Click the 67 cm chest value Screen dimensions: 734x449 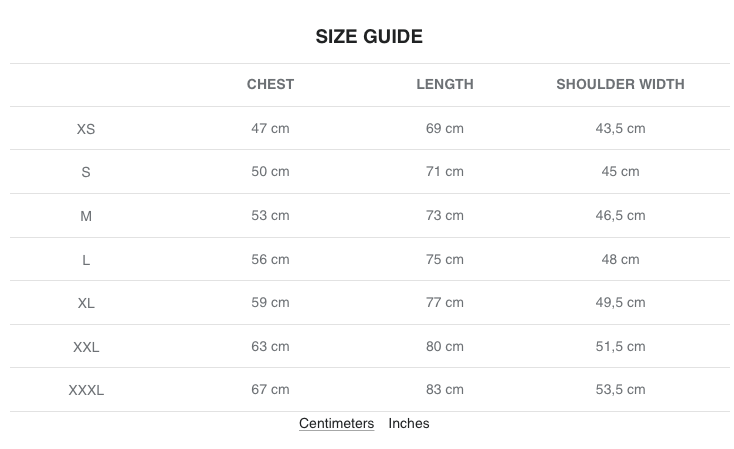click(270, 389)
